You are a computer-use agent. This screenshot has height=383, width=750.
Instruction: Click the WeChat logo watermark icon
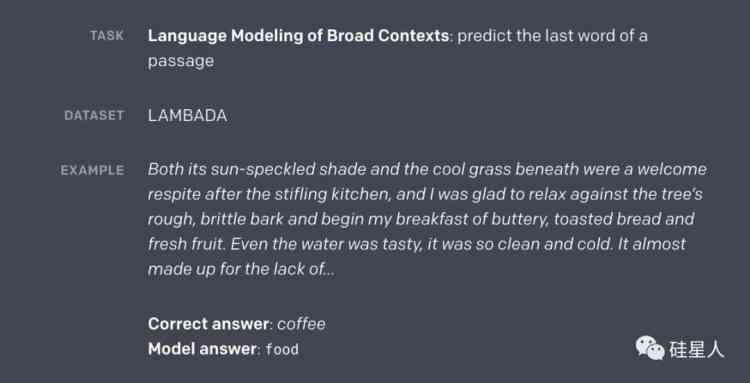coord(650,348)
